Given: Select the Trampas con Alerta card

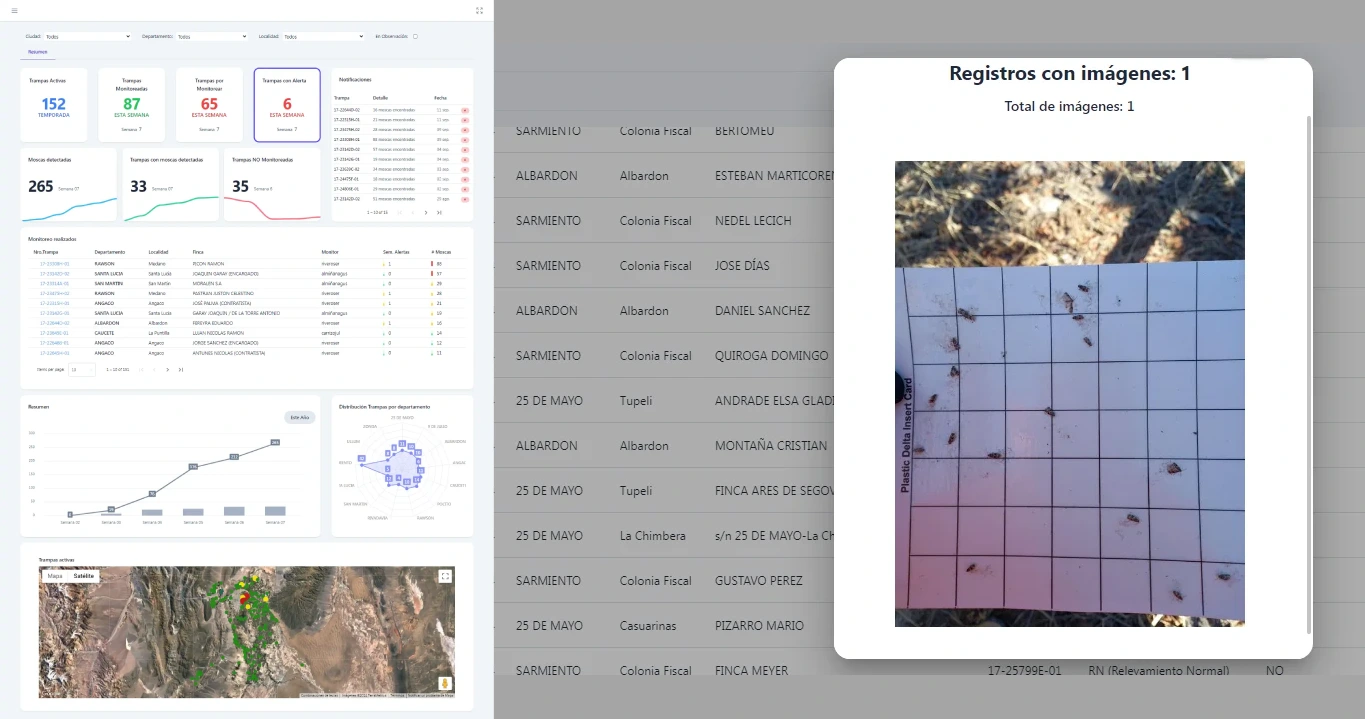Looking at the screenshot, I should point(287,105).
